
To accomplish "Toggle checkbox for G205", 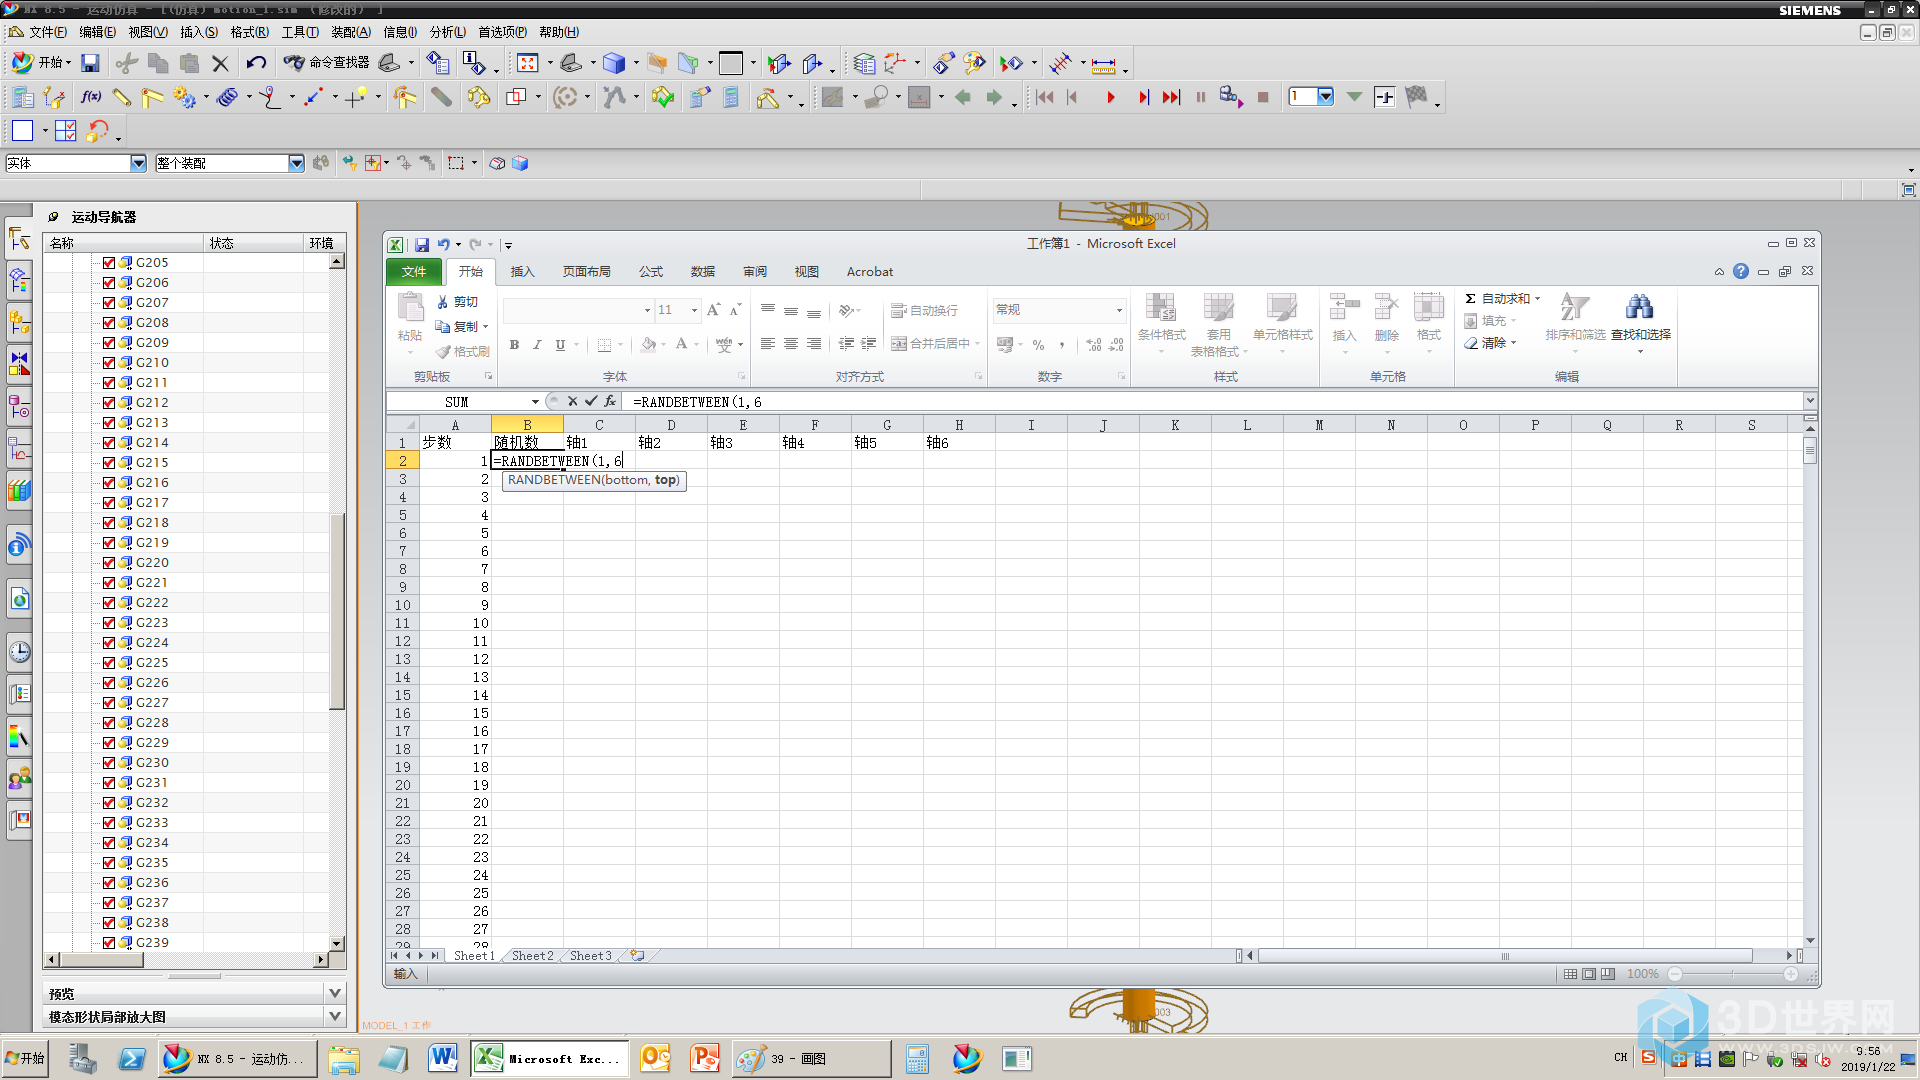I will pyautogui.click(x=109, y=263).
